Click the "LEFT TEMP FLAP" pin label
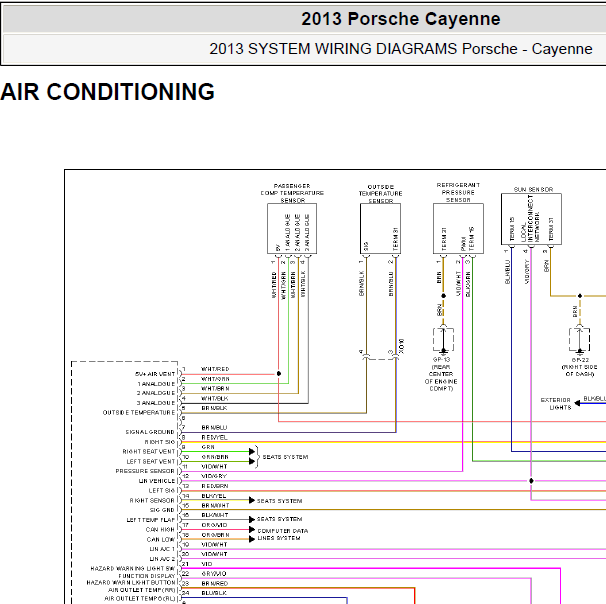This screenshot has width=606, height=604. click(x=151, y=520)
